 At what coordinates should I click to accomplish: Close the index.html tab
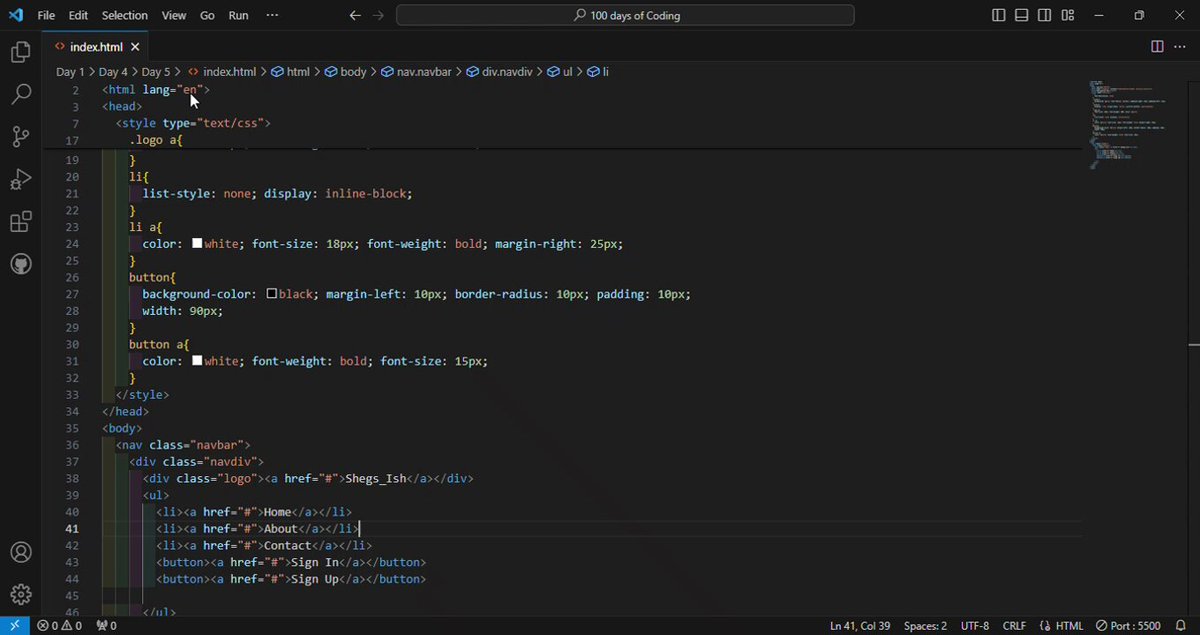(135, 47)
